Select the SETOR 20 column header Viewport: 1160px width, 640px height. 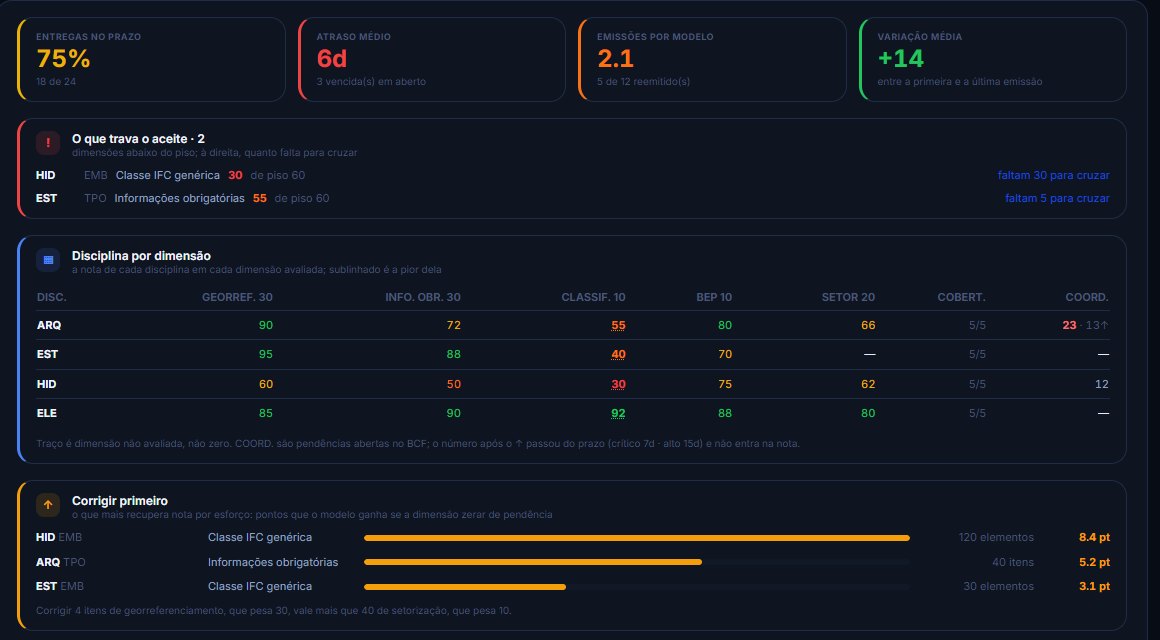coord(848,297)
